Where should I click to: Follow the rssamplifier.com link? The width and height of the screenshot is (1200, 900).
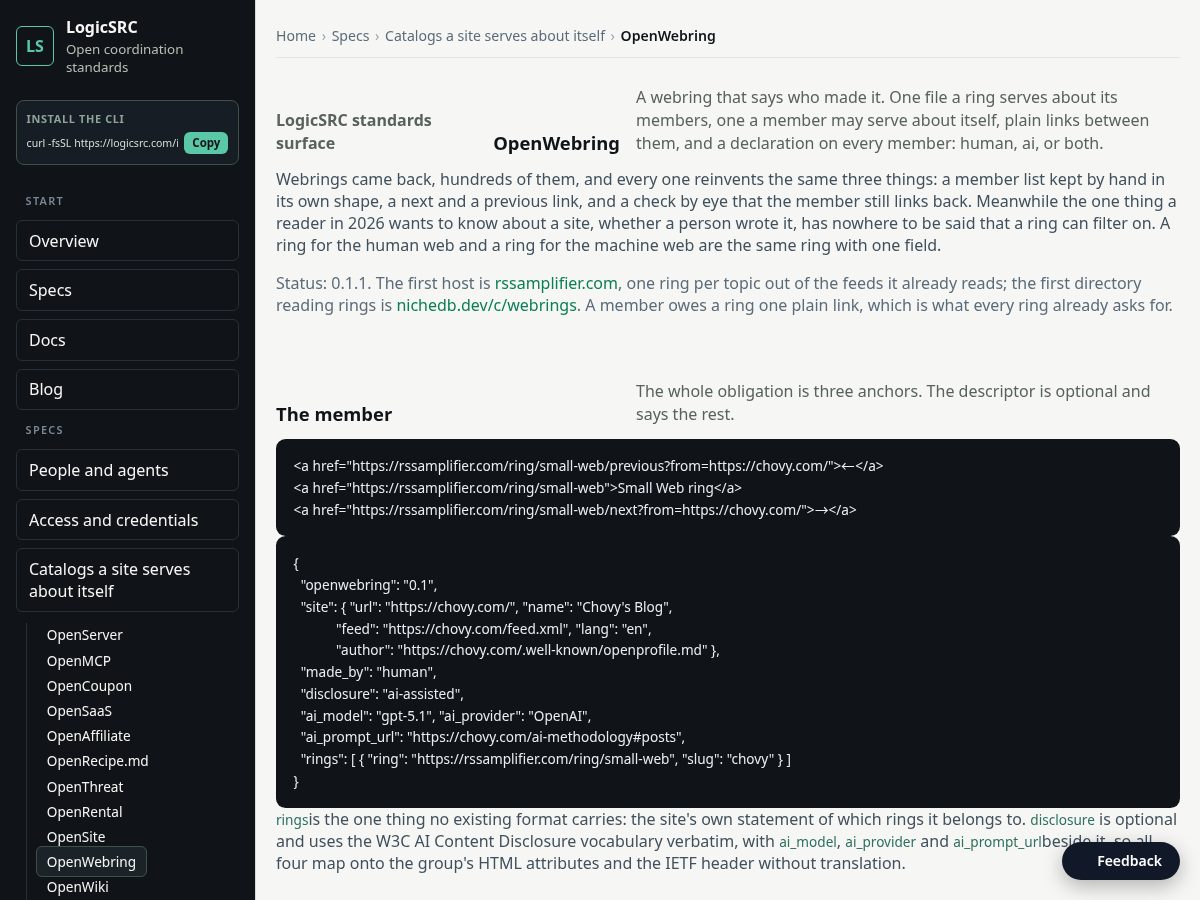coord(556,283)
